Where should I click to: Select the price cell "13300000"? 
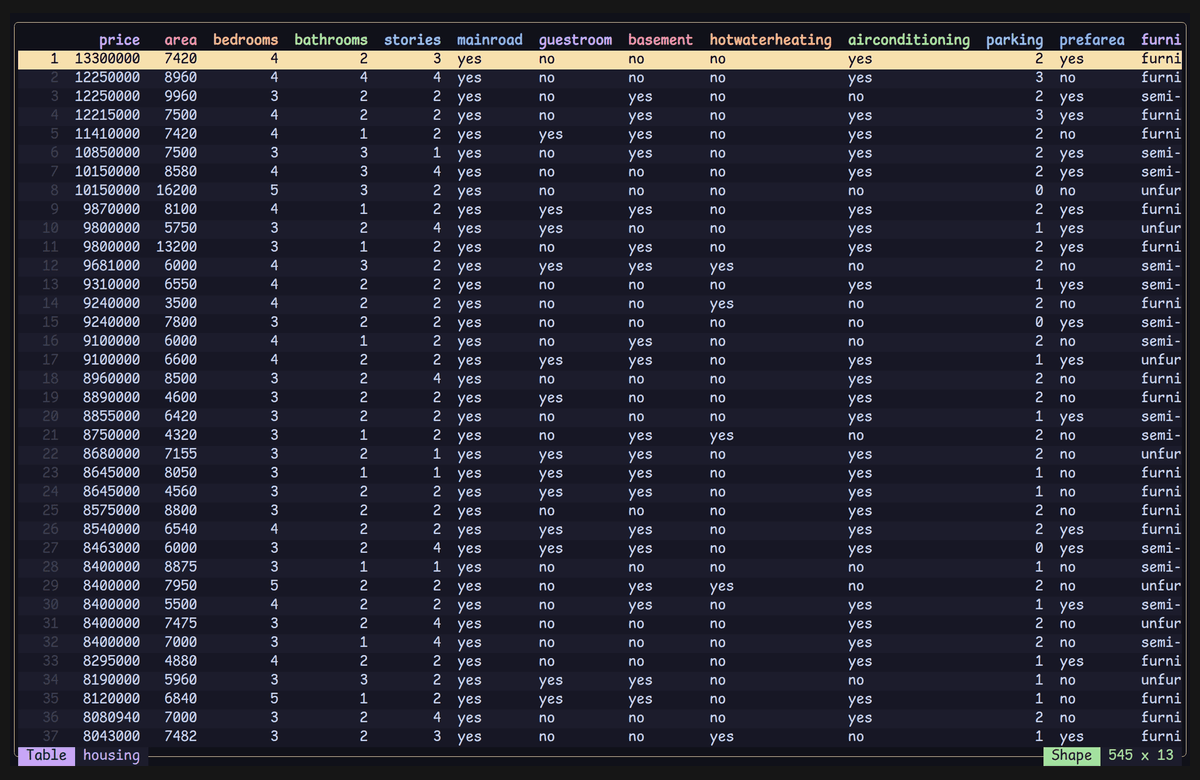click(x=107, y=59)
